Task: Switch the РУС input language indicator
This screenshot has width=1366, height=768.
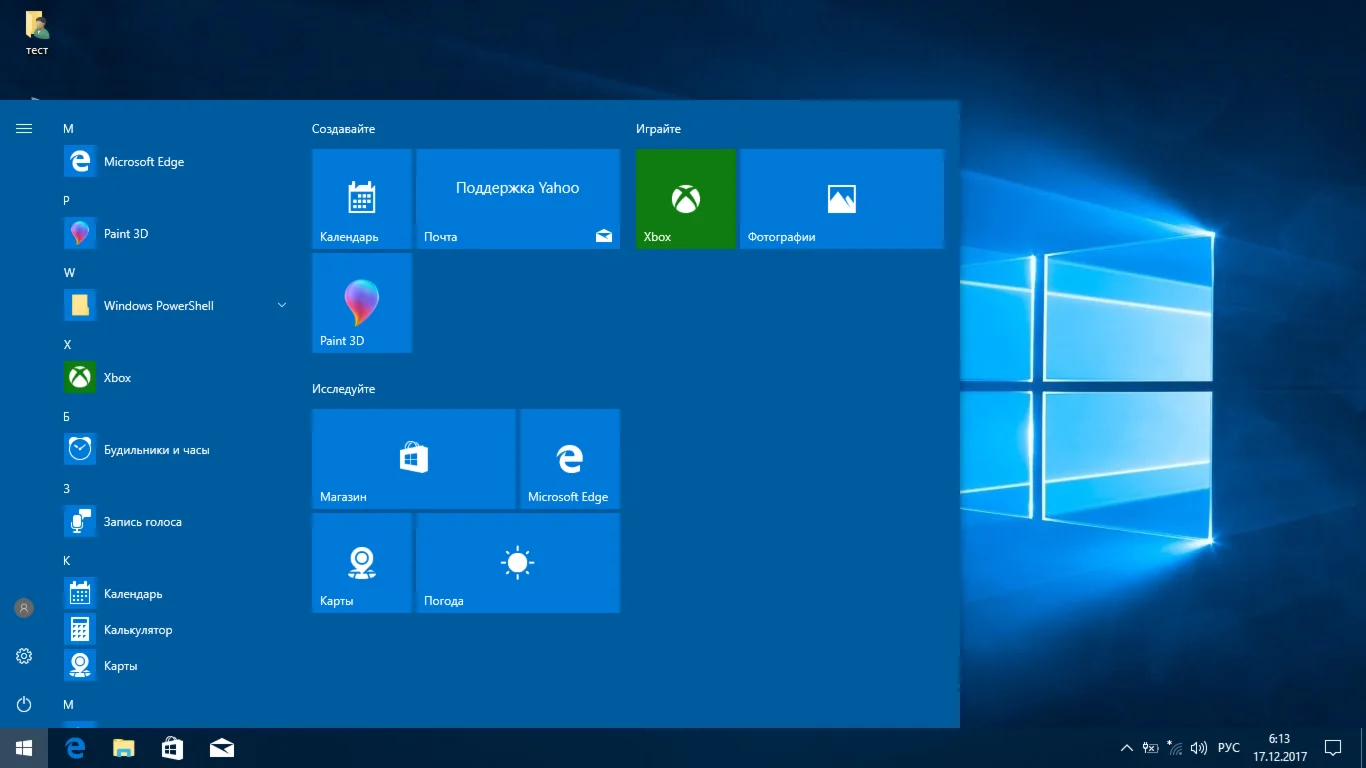Action: (1228, 748)
